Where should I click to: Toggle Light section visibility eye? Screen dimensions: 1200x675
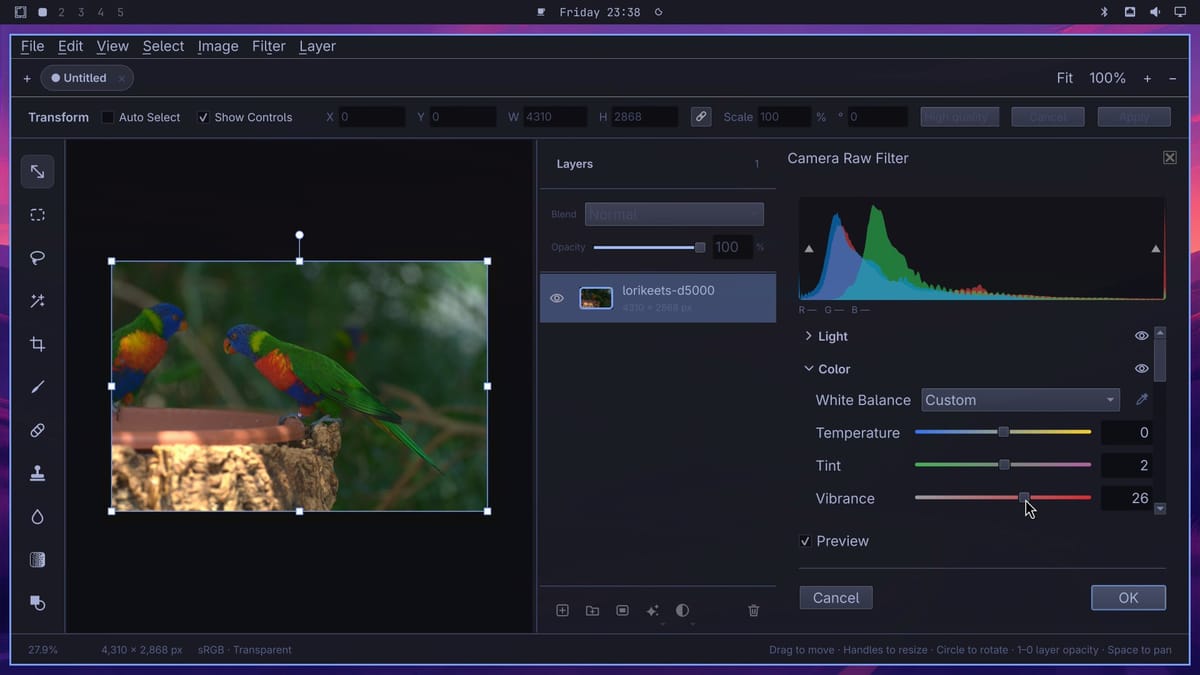(1141, 336)
